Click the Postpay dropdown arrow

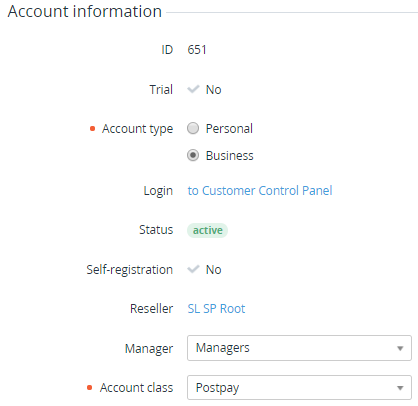[400, 388]
